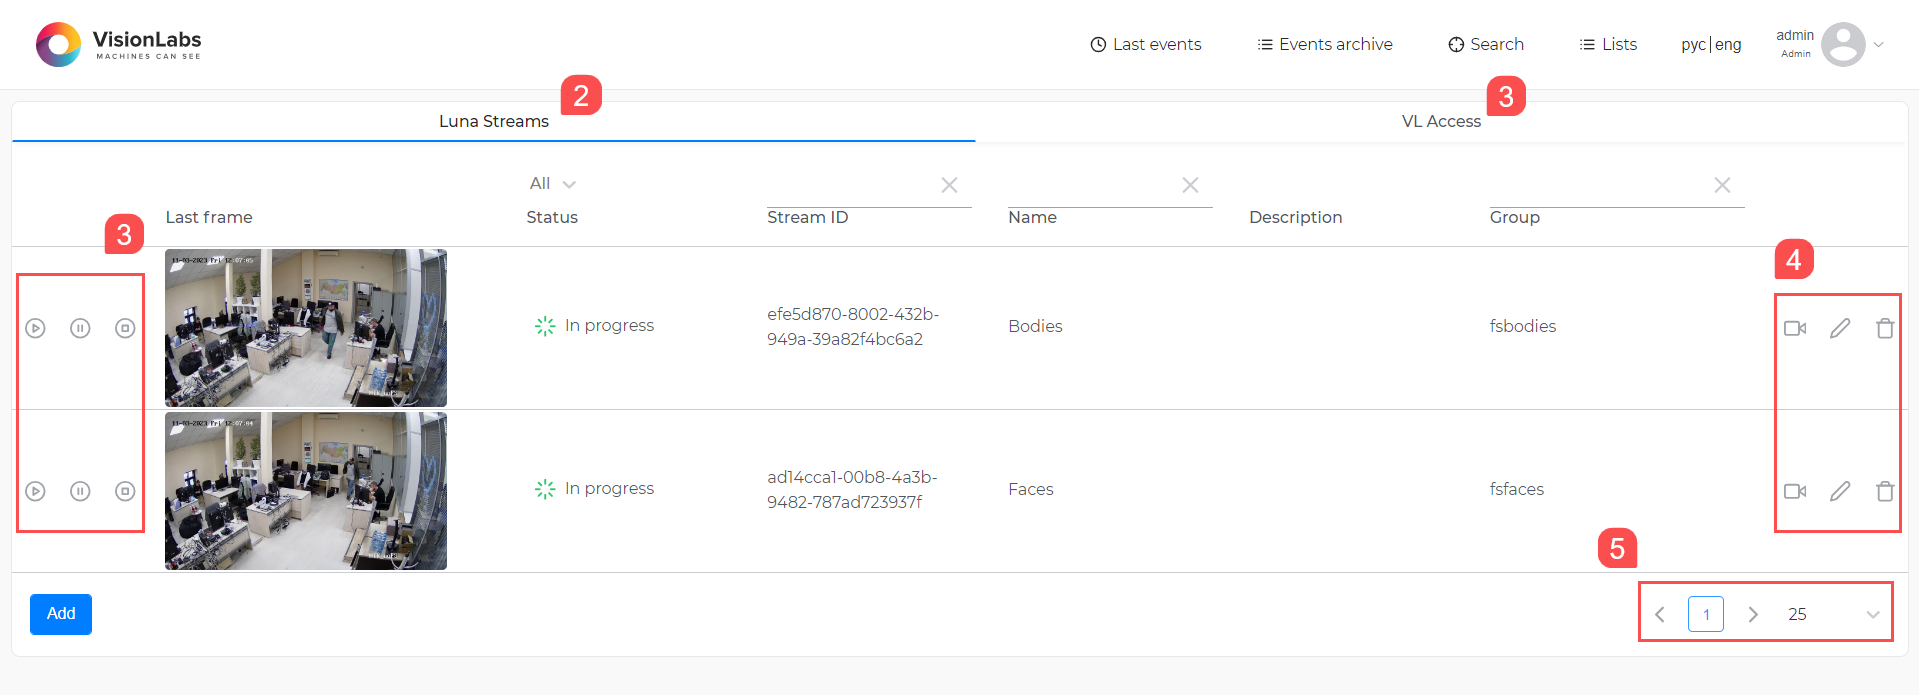This screenshot has width=1919, height=695.
Task: Open the page size 25 dropdown
Action: (1834, 614)
